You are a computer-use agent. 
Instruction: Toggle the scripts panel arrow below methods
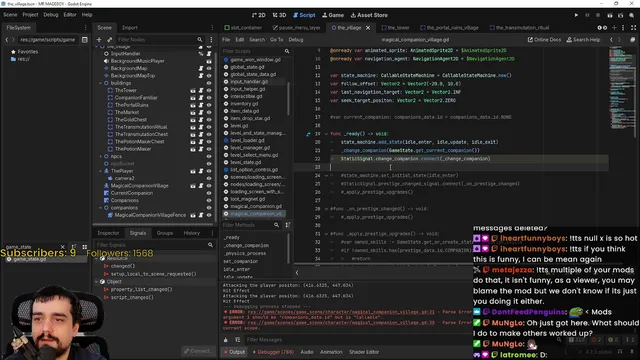(x=297, y=272)
